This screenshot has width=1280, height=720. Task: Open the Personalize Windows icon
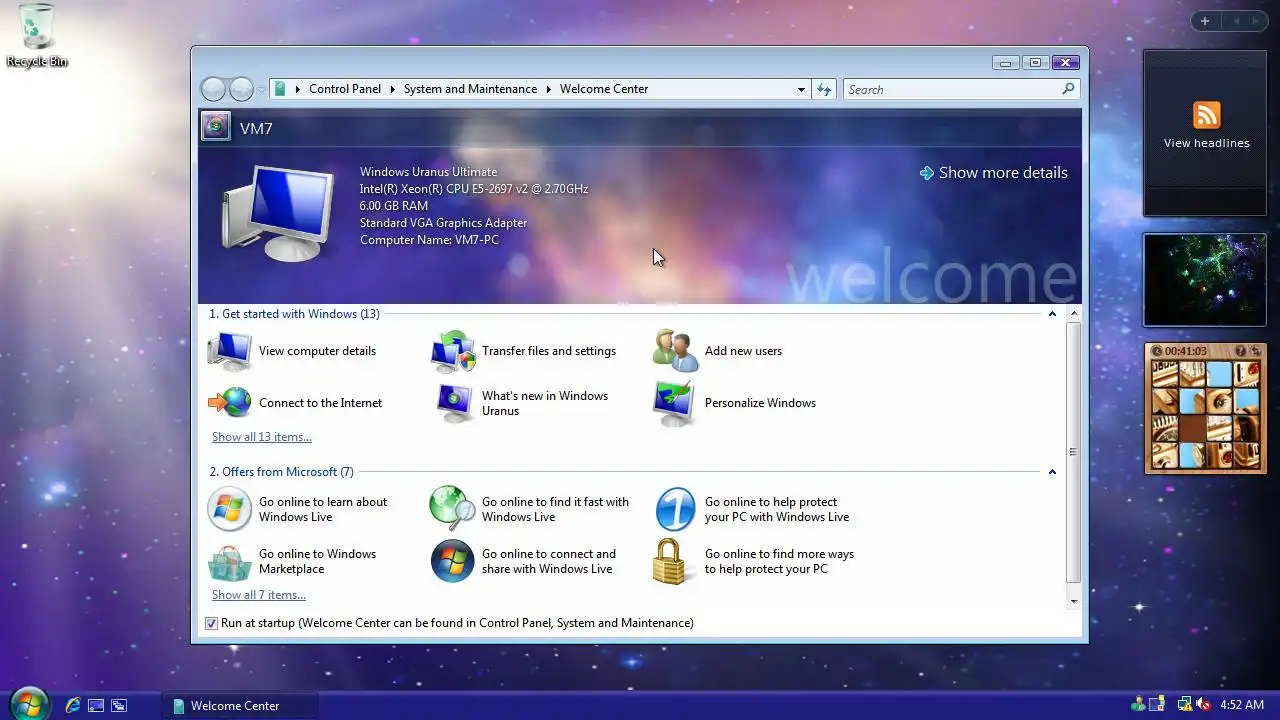[675, 403]
